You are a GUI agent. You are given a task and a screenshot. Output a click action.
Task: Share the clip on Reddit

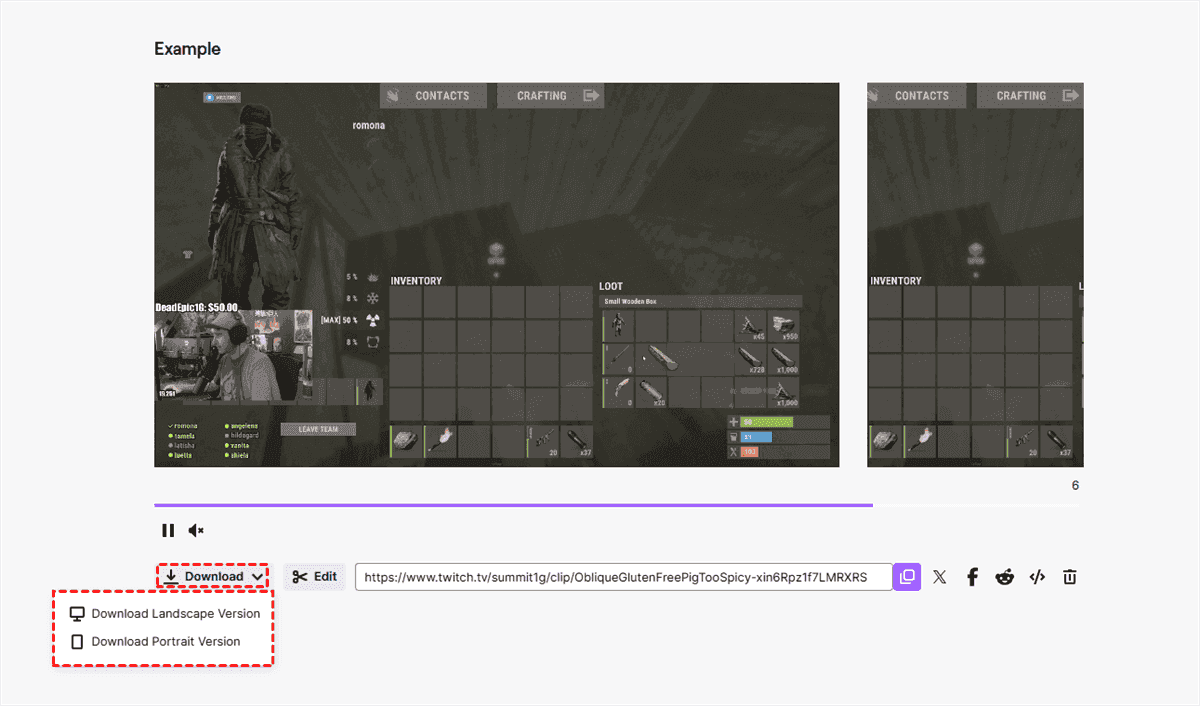(1005, 577)
